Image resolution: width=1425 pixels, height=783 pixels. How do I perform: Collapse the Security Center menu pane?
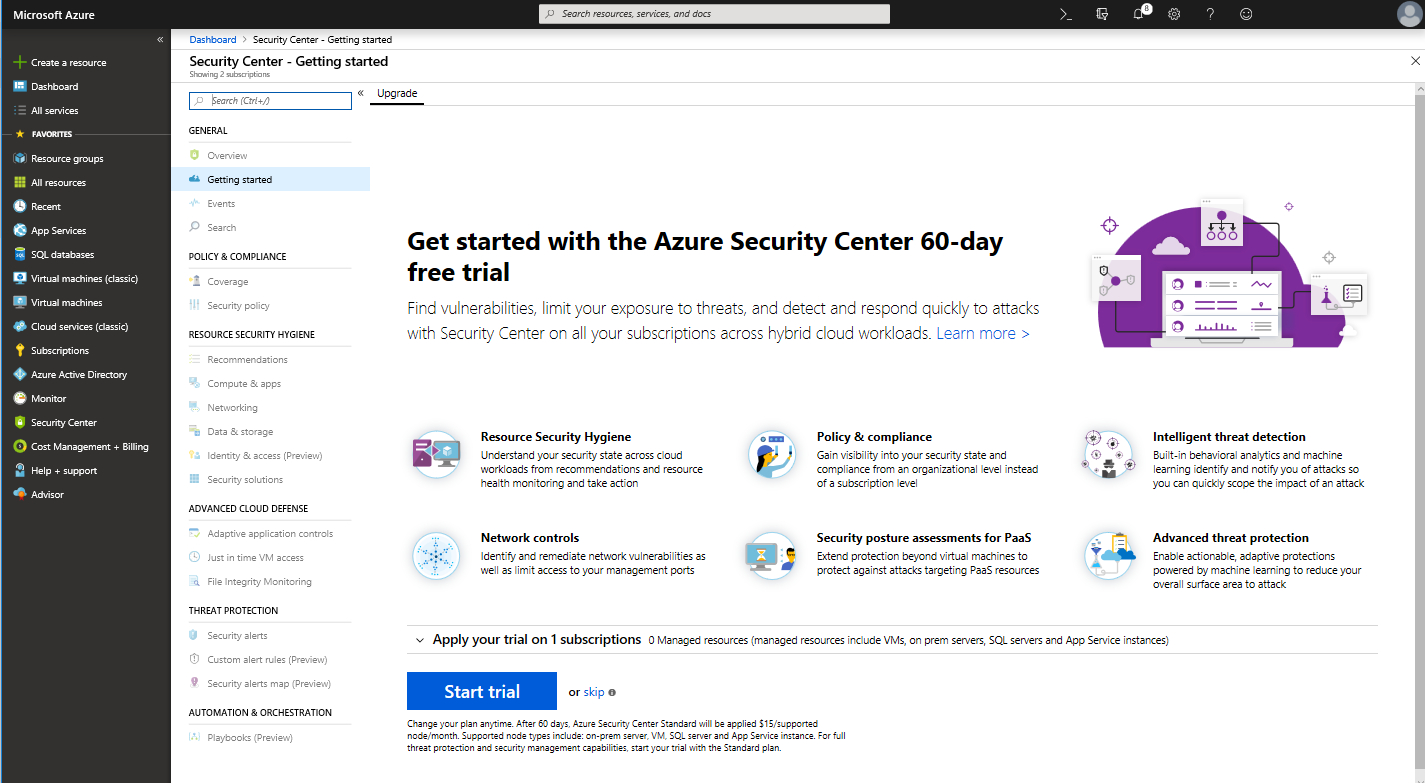pyautogui.click(x=360, y=93)
